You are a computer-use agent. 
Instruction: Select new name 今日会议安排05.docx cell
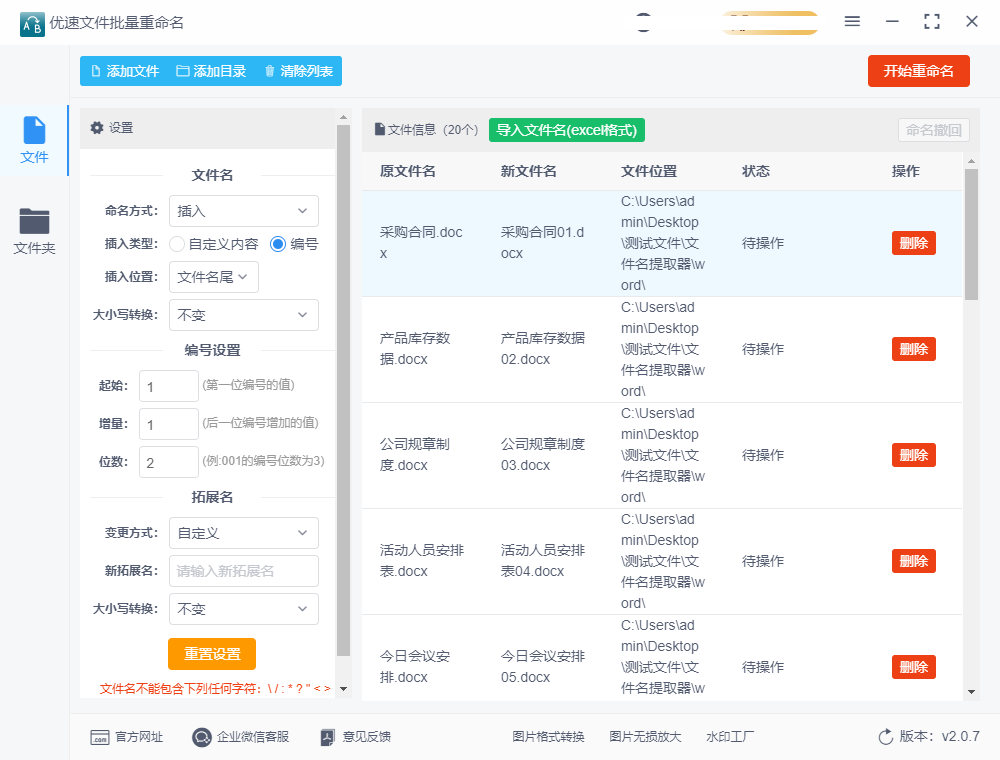(543, 666)
